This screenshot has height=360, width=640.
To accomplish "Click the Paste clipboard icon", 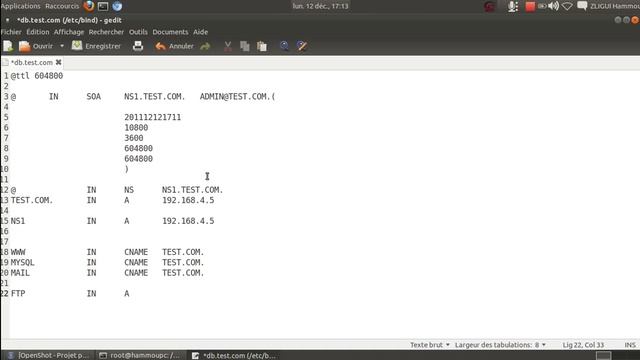I will (262, 47).
